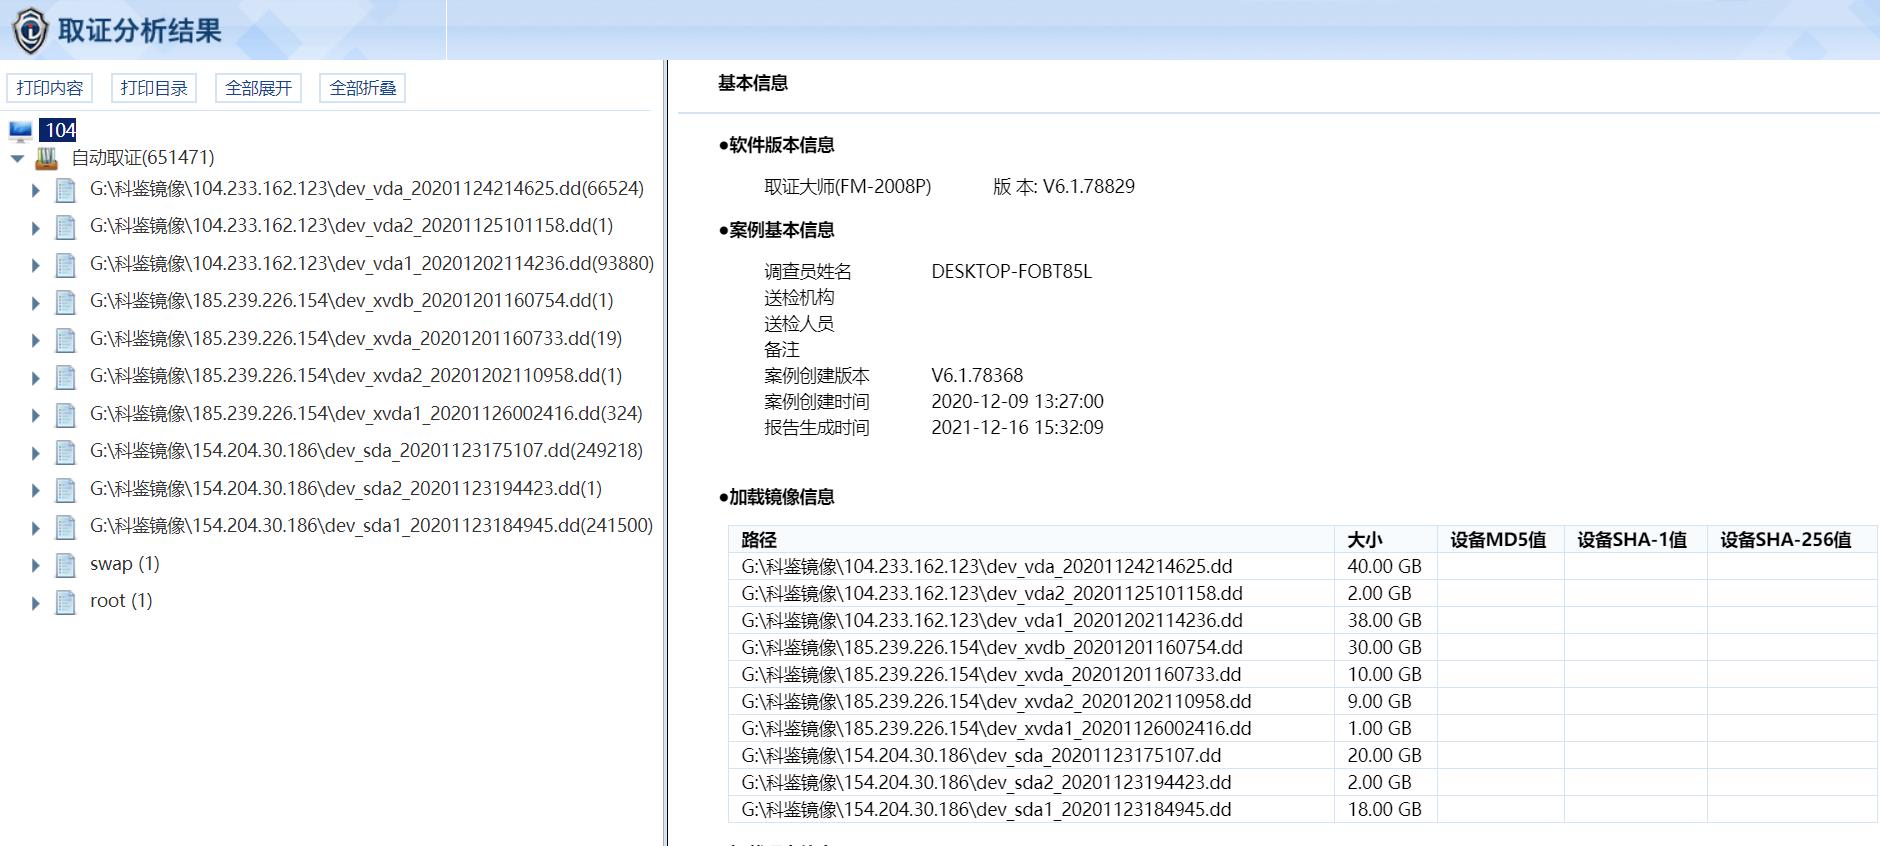Image resolution: width=1880 pixels, height=846 pixels.
Task: Click 全部展开 to expand all
Action: (x=258, y=88)
